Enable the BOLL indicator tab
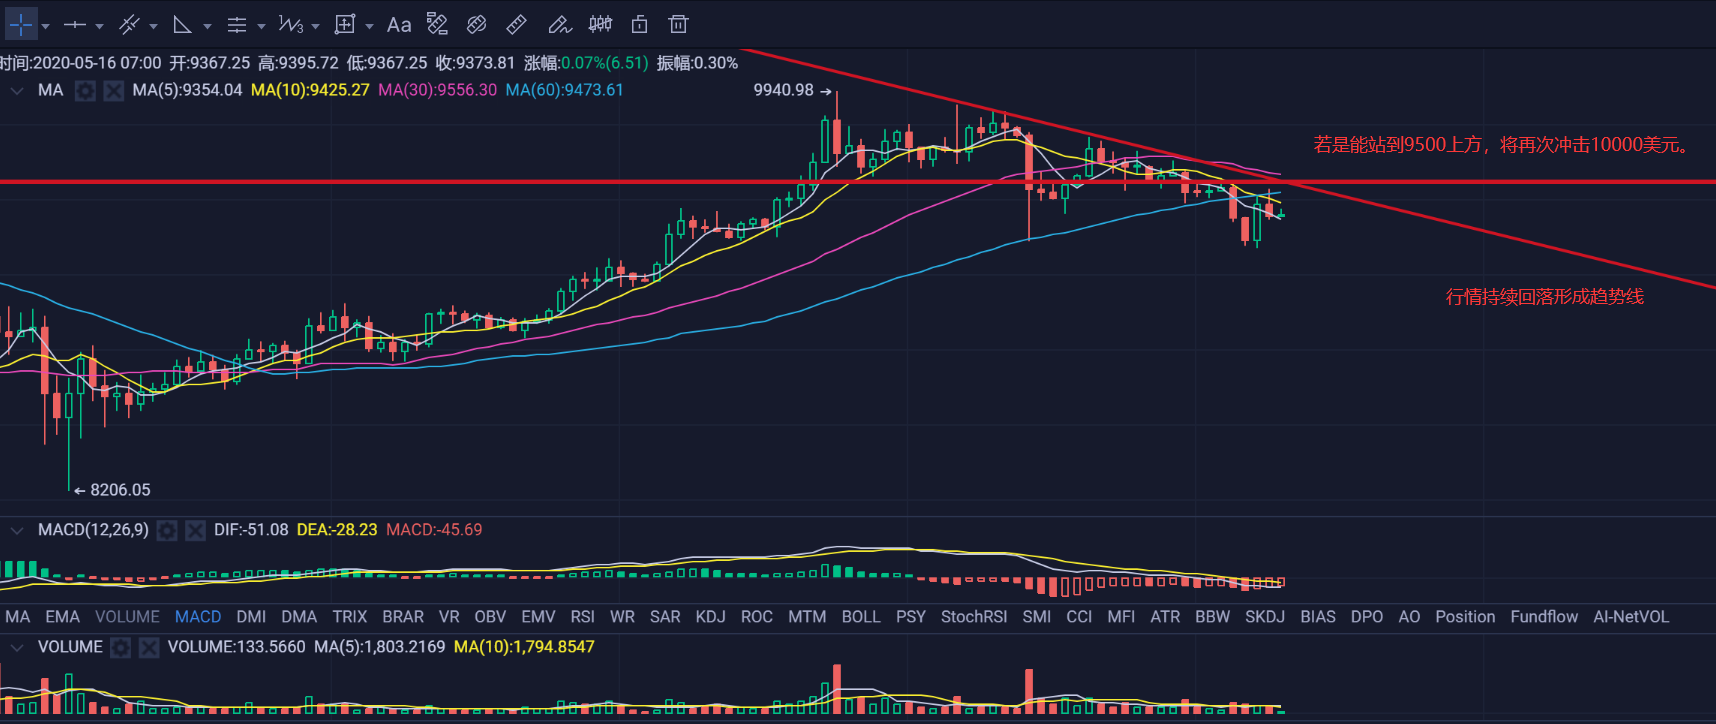Viewport: 1716px width, 724px height. point(861,617)
